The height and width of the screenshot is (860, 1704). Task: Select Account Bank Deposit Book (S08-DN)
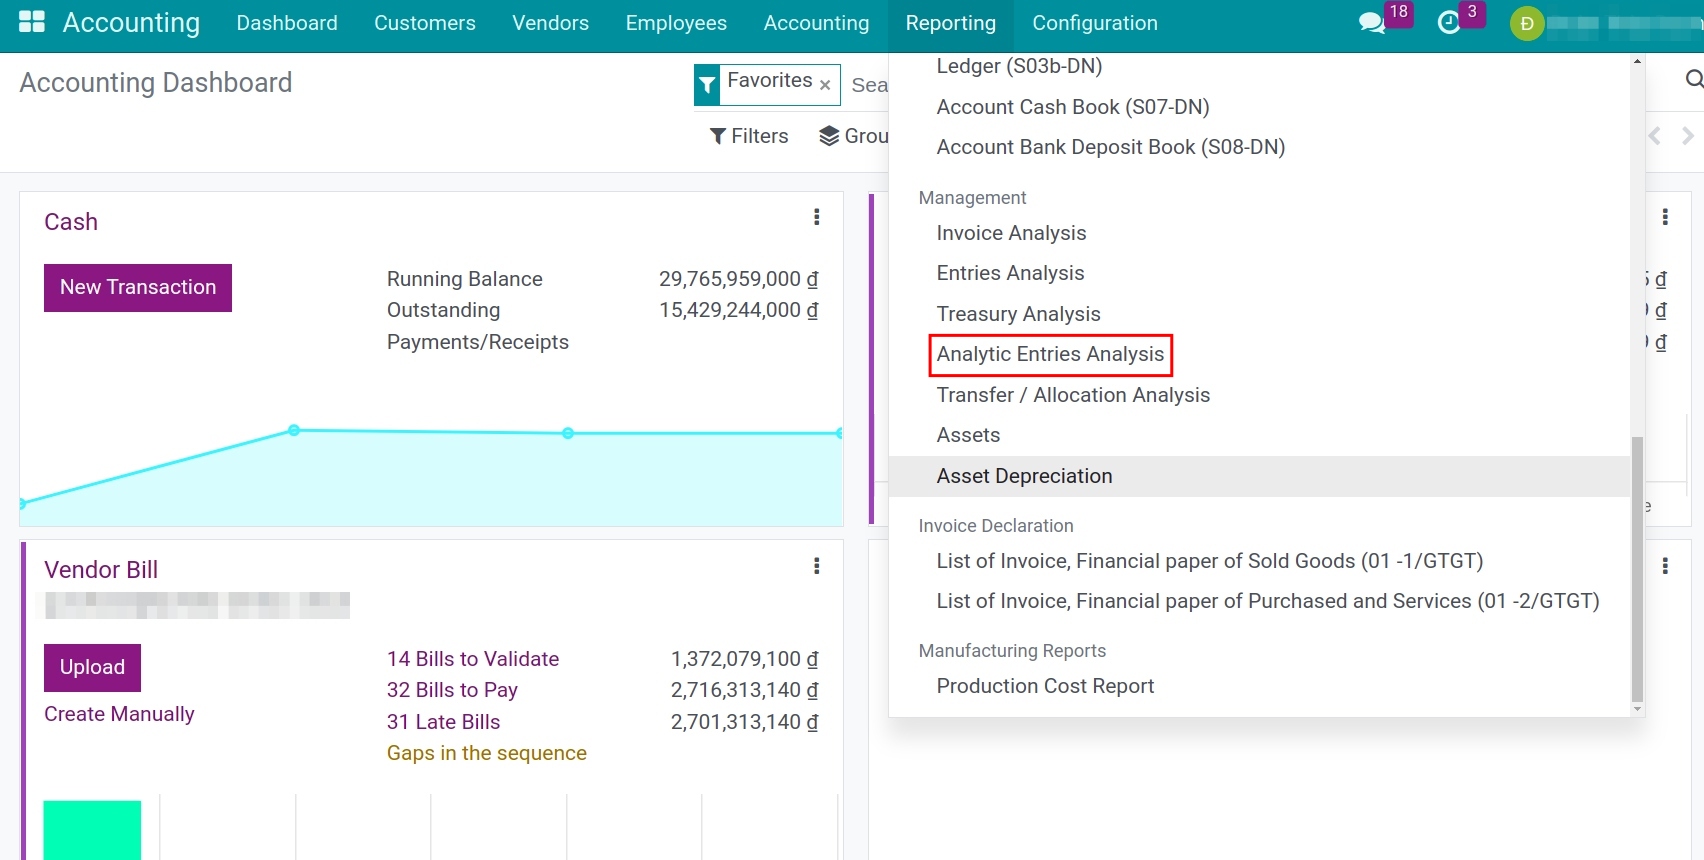1111,147
